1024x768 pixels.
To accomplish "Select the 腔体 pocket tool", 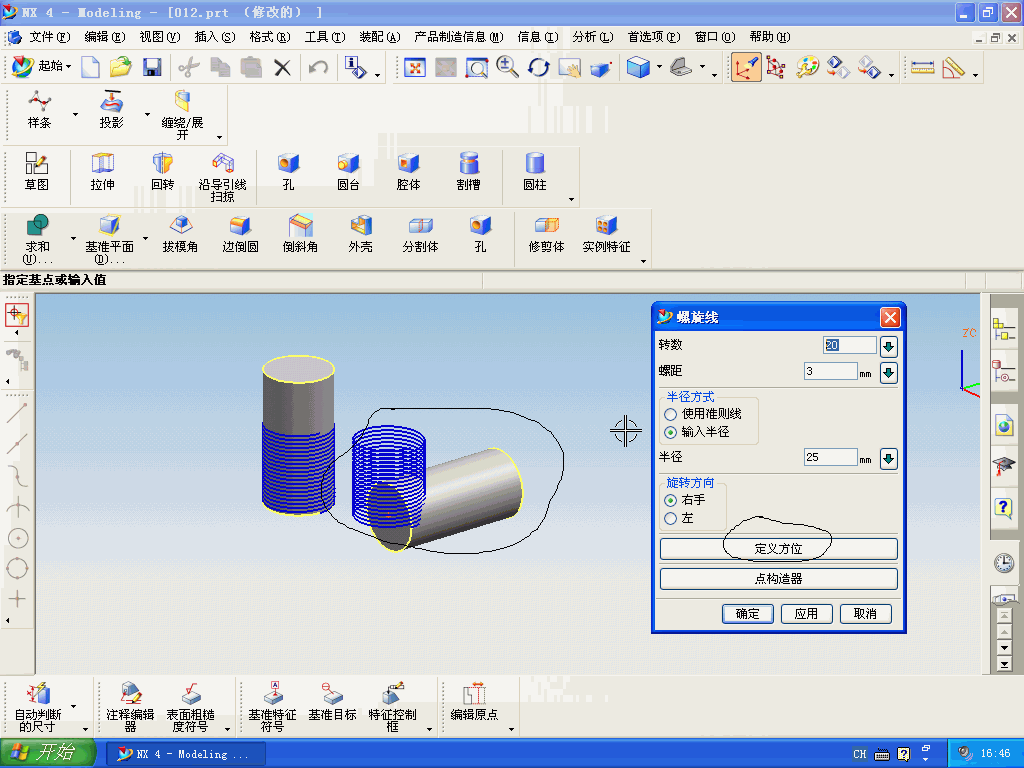I will click(x=408, y=171).
